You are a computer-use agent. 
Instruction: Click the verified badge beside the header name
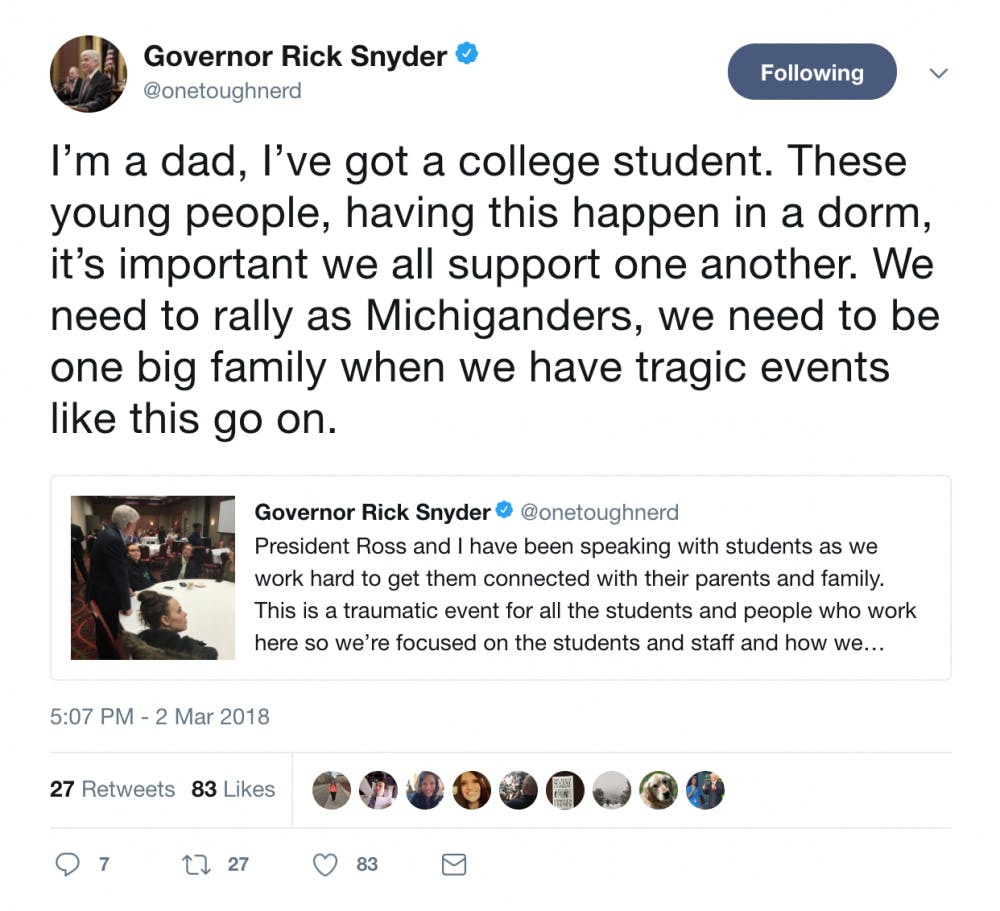coord(467,55)
